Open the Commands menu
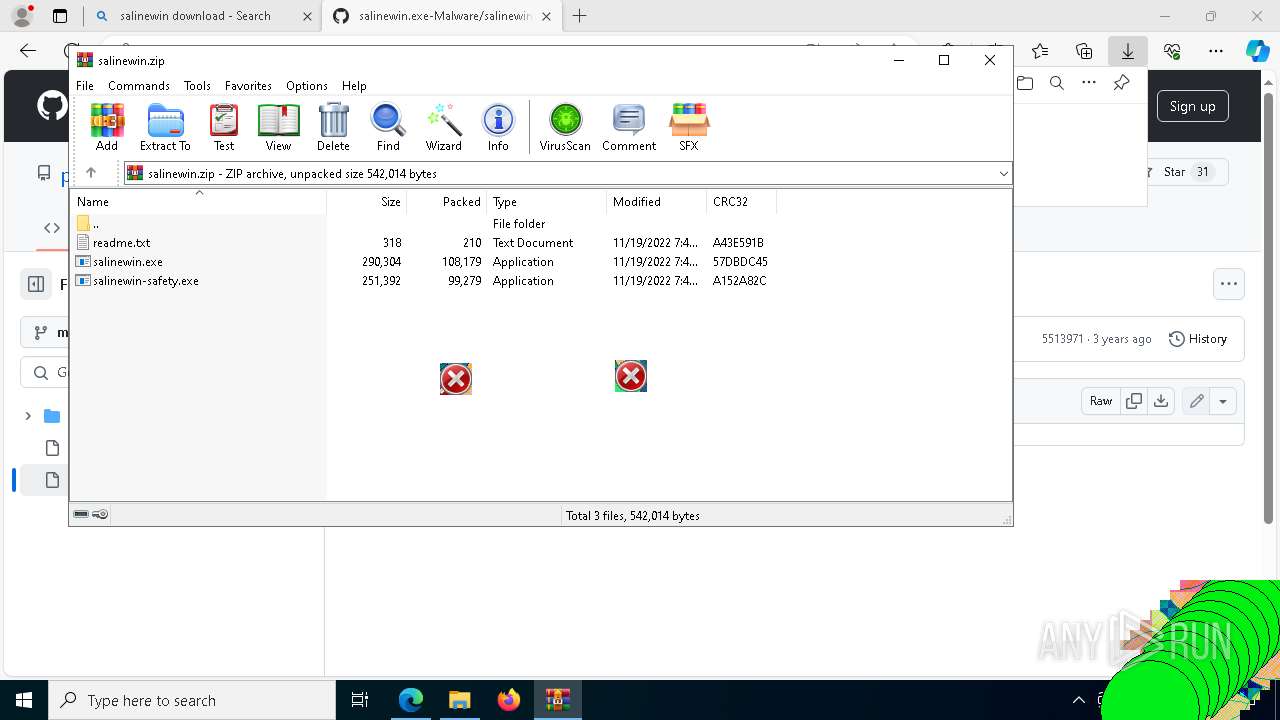This screenshot has height=720, width=1280. coord(139,86)
